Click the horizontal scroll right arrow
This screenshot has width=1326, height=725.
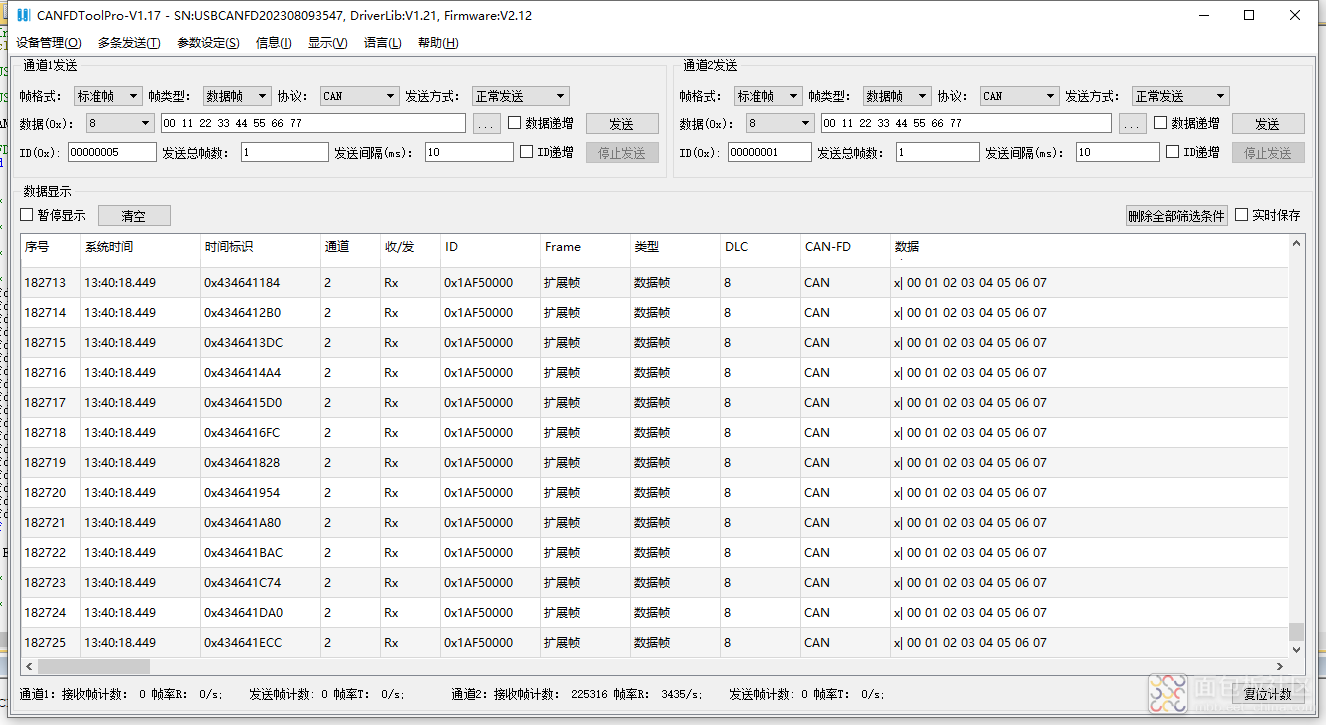pos(1279,666)
